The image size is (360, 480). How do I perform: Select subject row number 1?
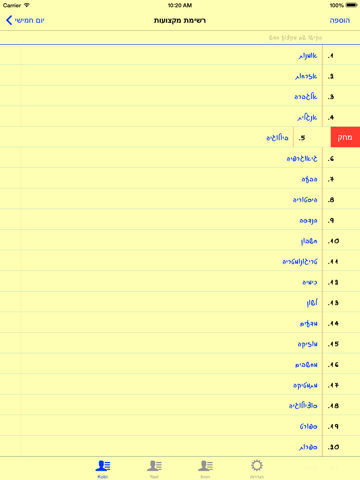click(x=180, y=55)
